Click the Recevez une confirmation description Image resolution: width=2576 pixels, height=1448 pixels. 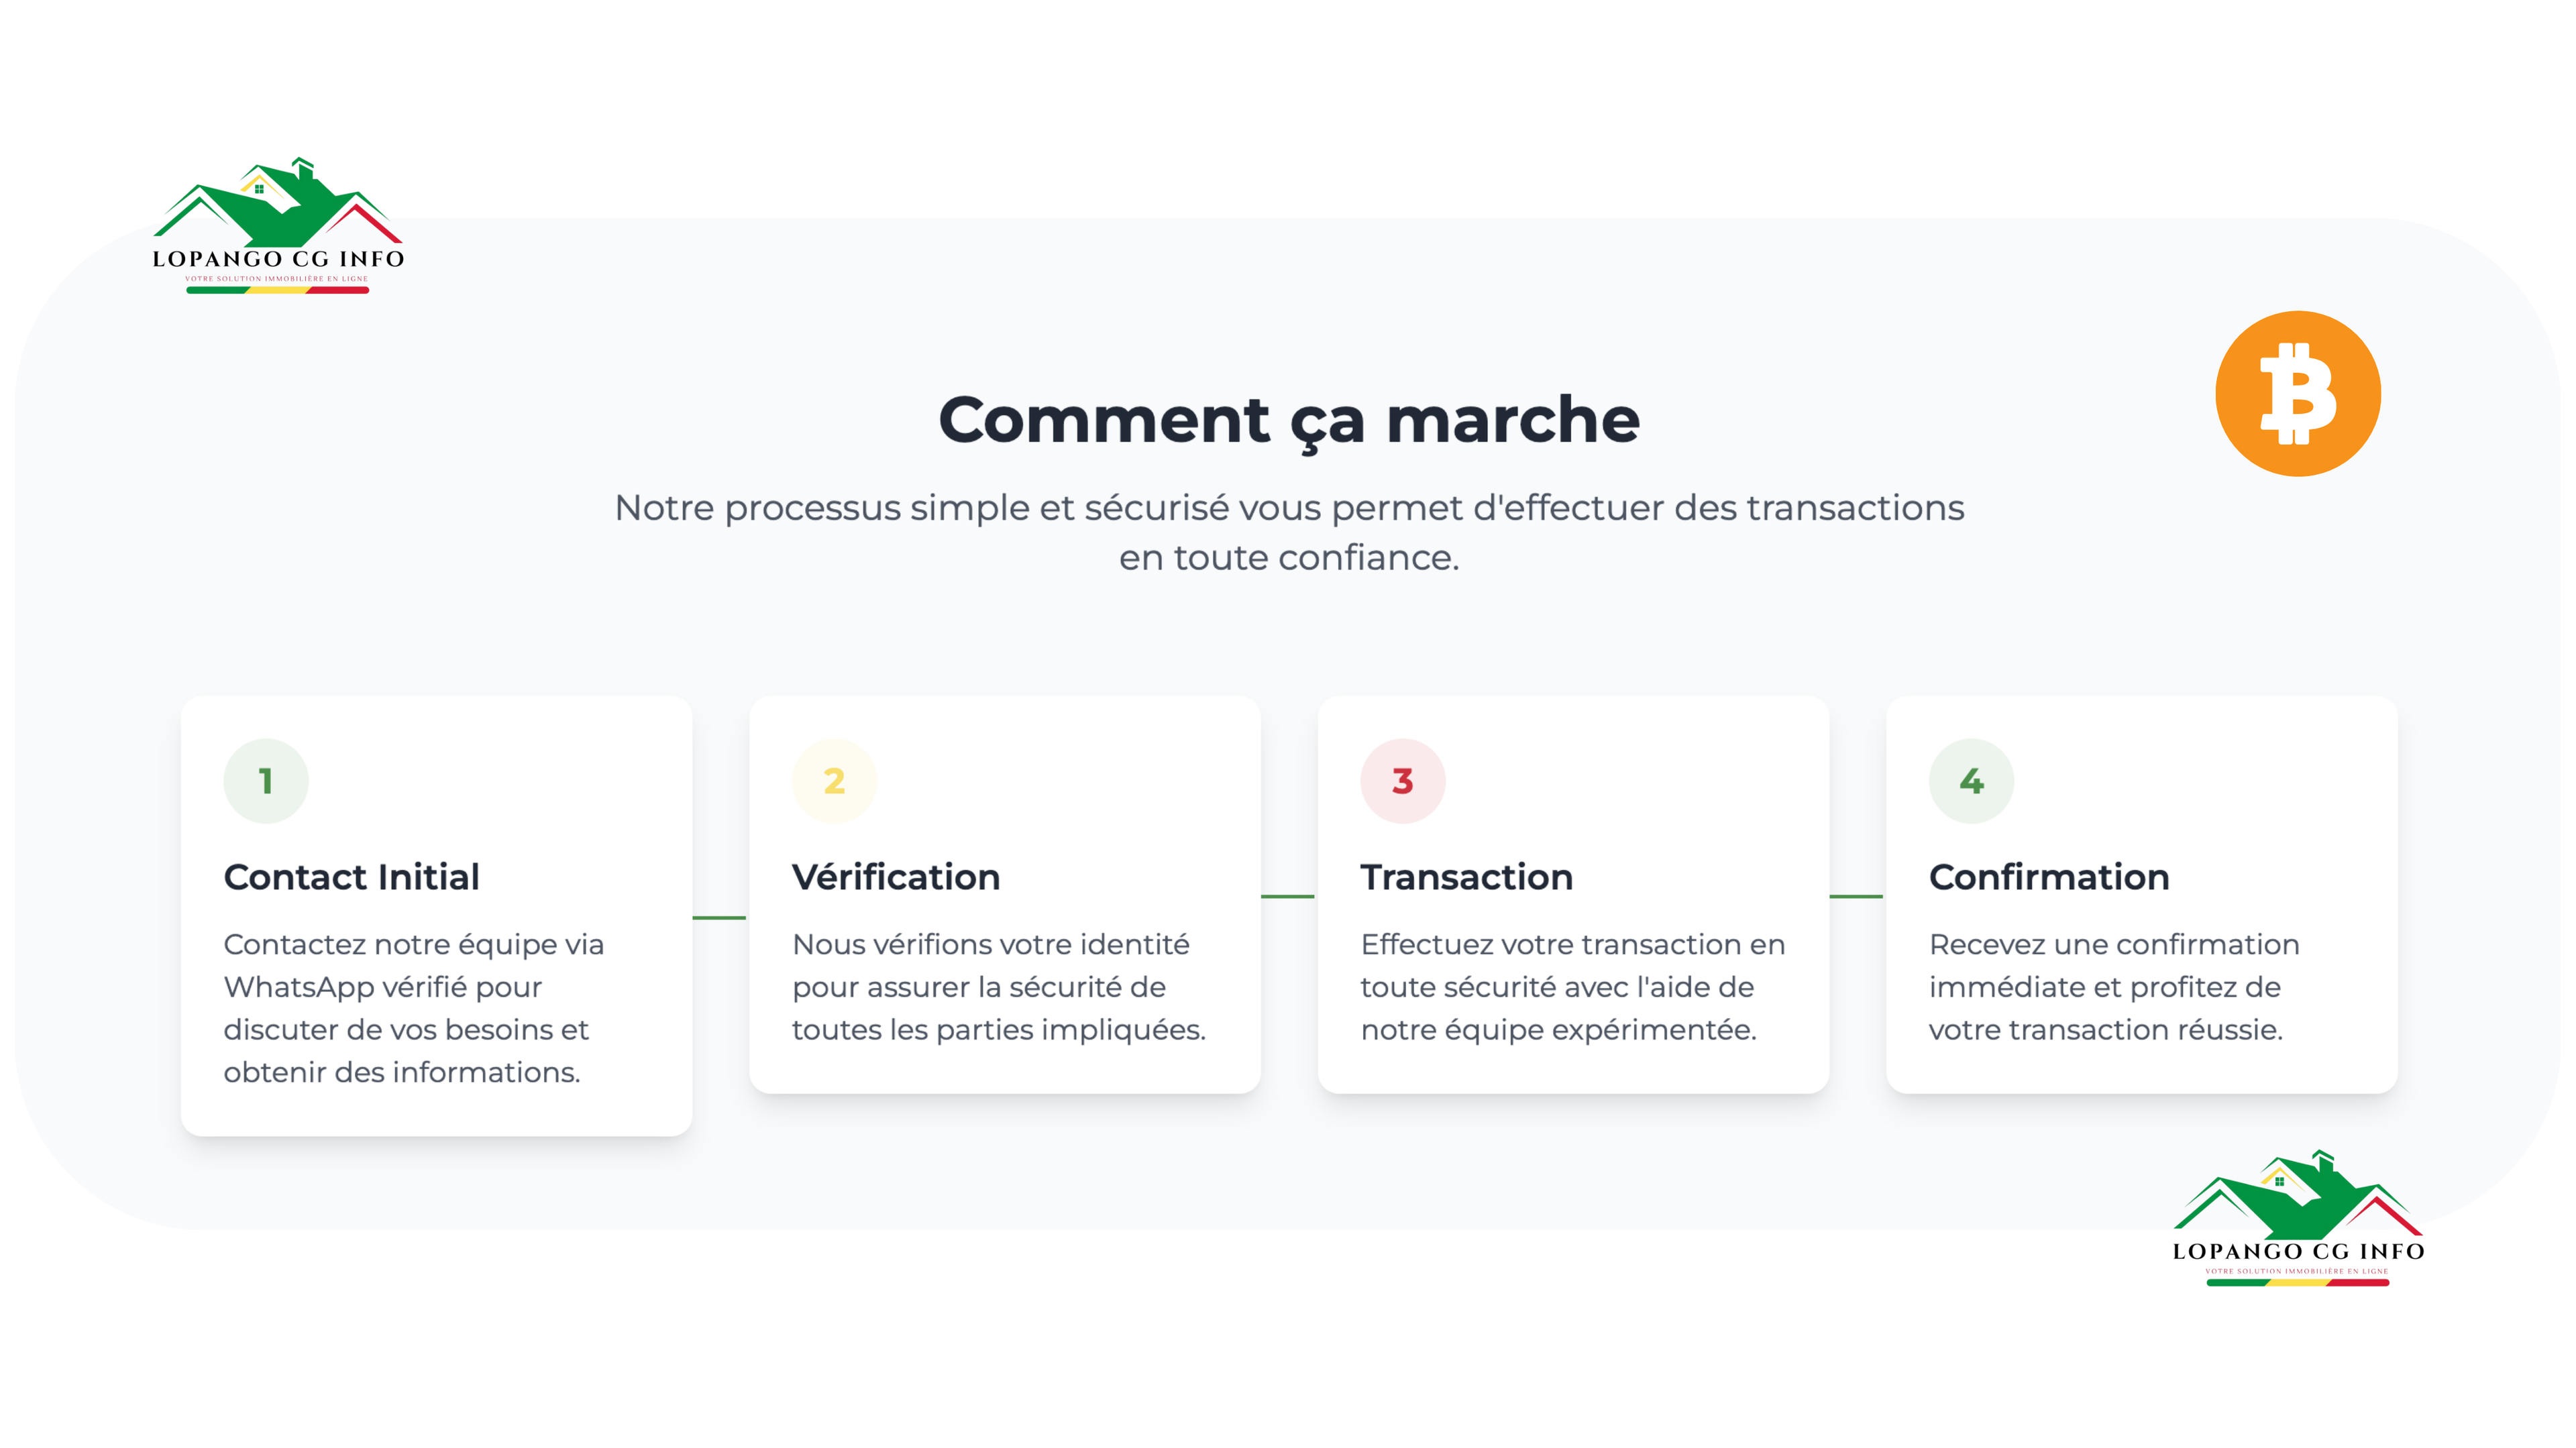click(2114, 987)
